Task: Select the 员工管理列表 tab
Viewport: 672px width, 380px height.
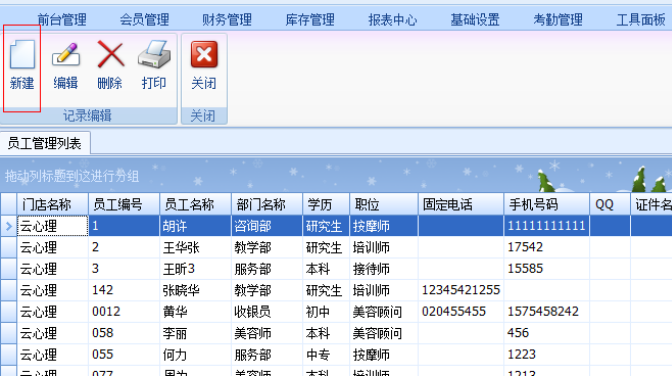Action: coord(45,143)
